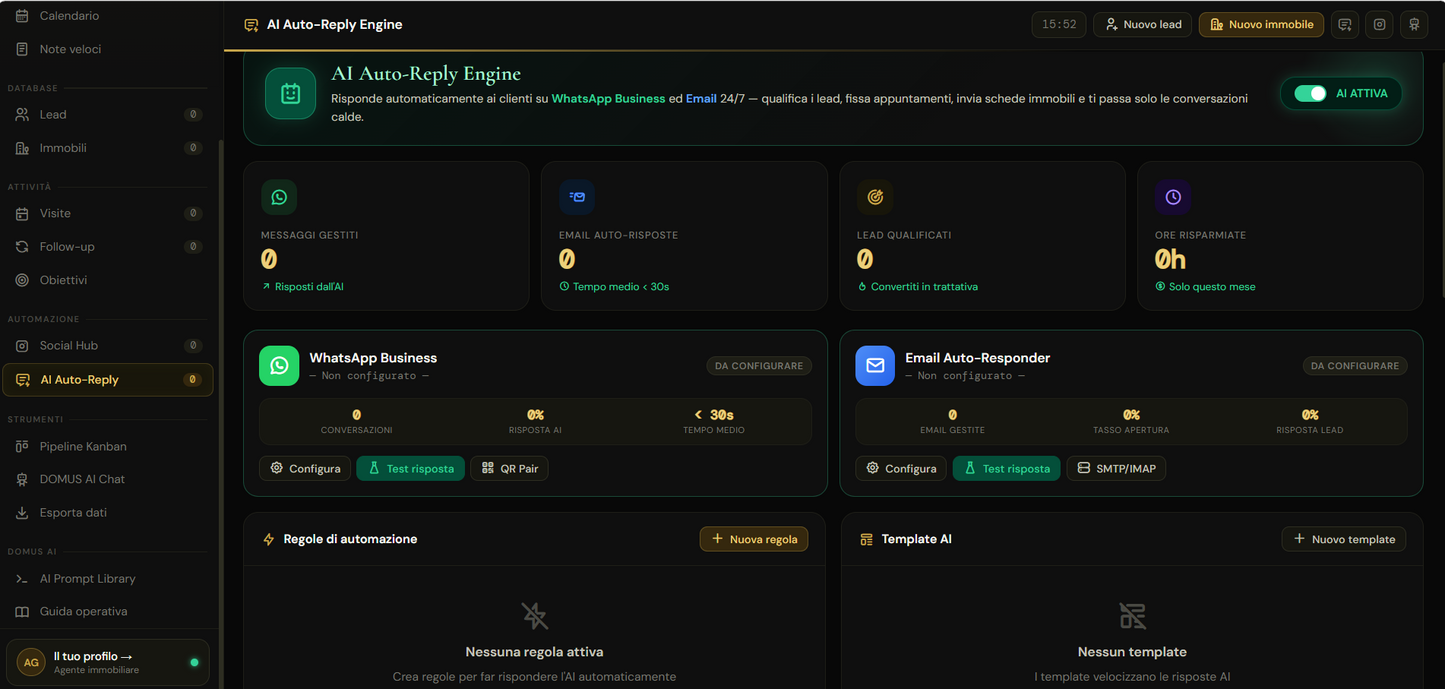Screen dimensions: 1445x689
Task: Open Calendario in the sidebar
Action: click(x=107, y=16)
